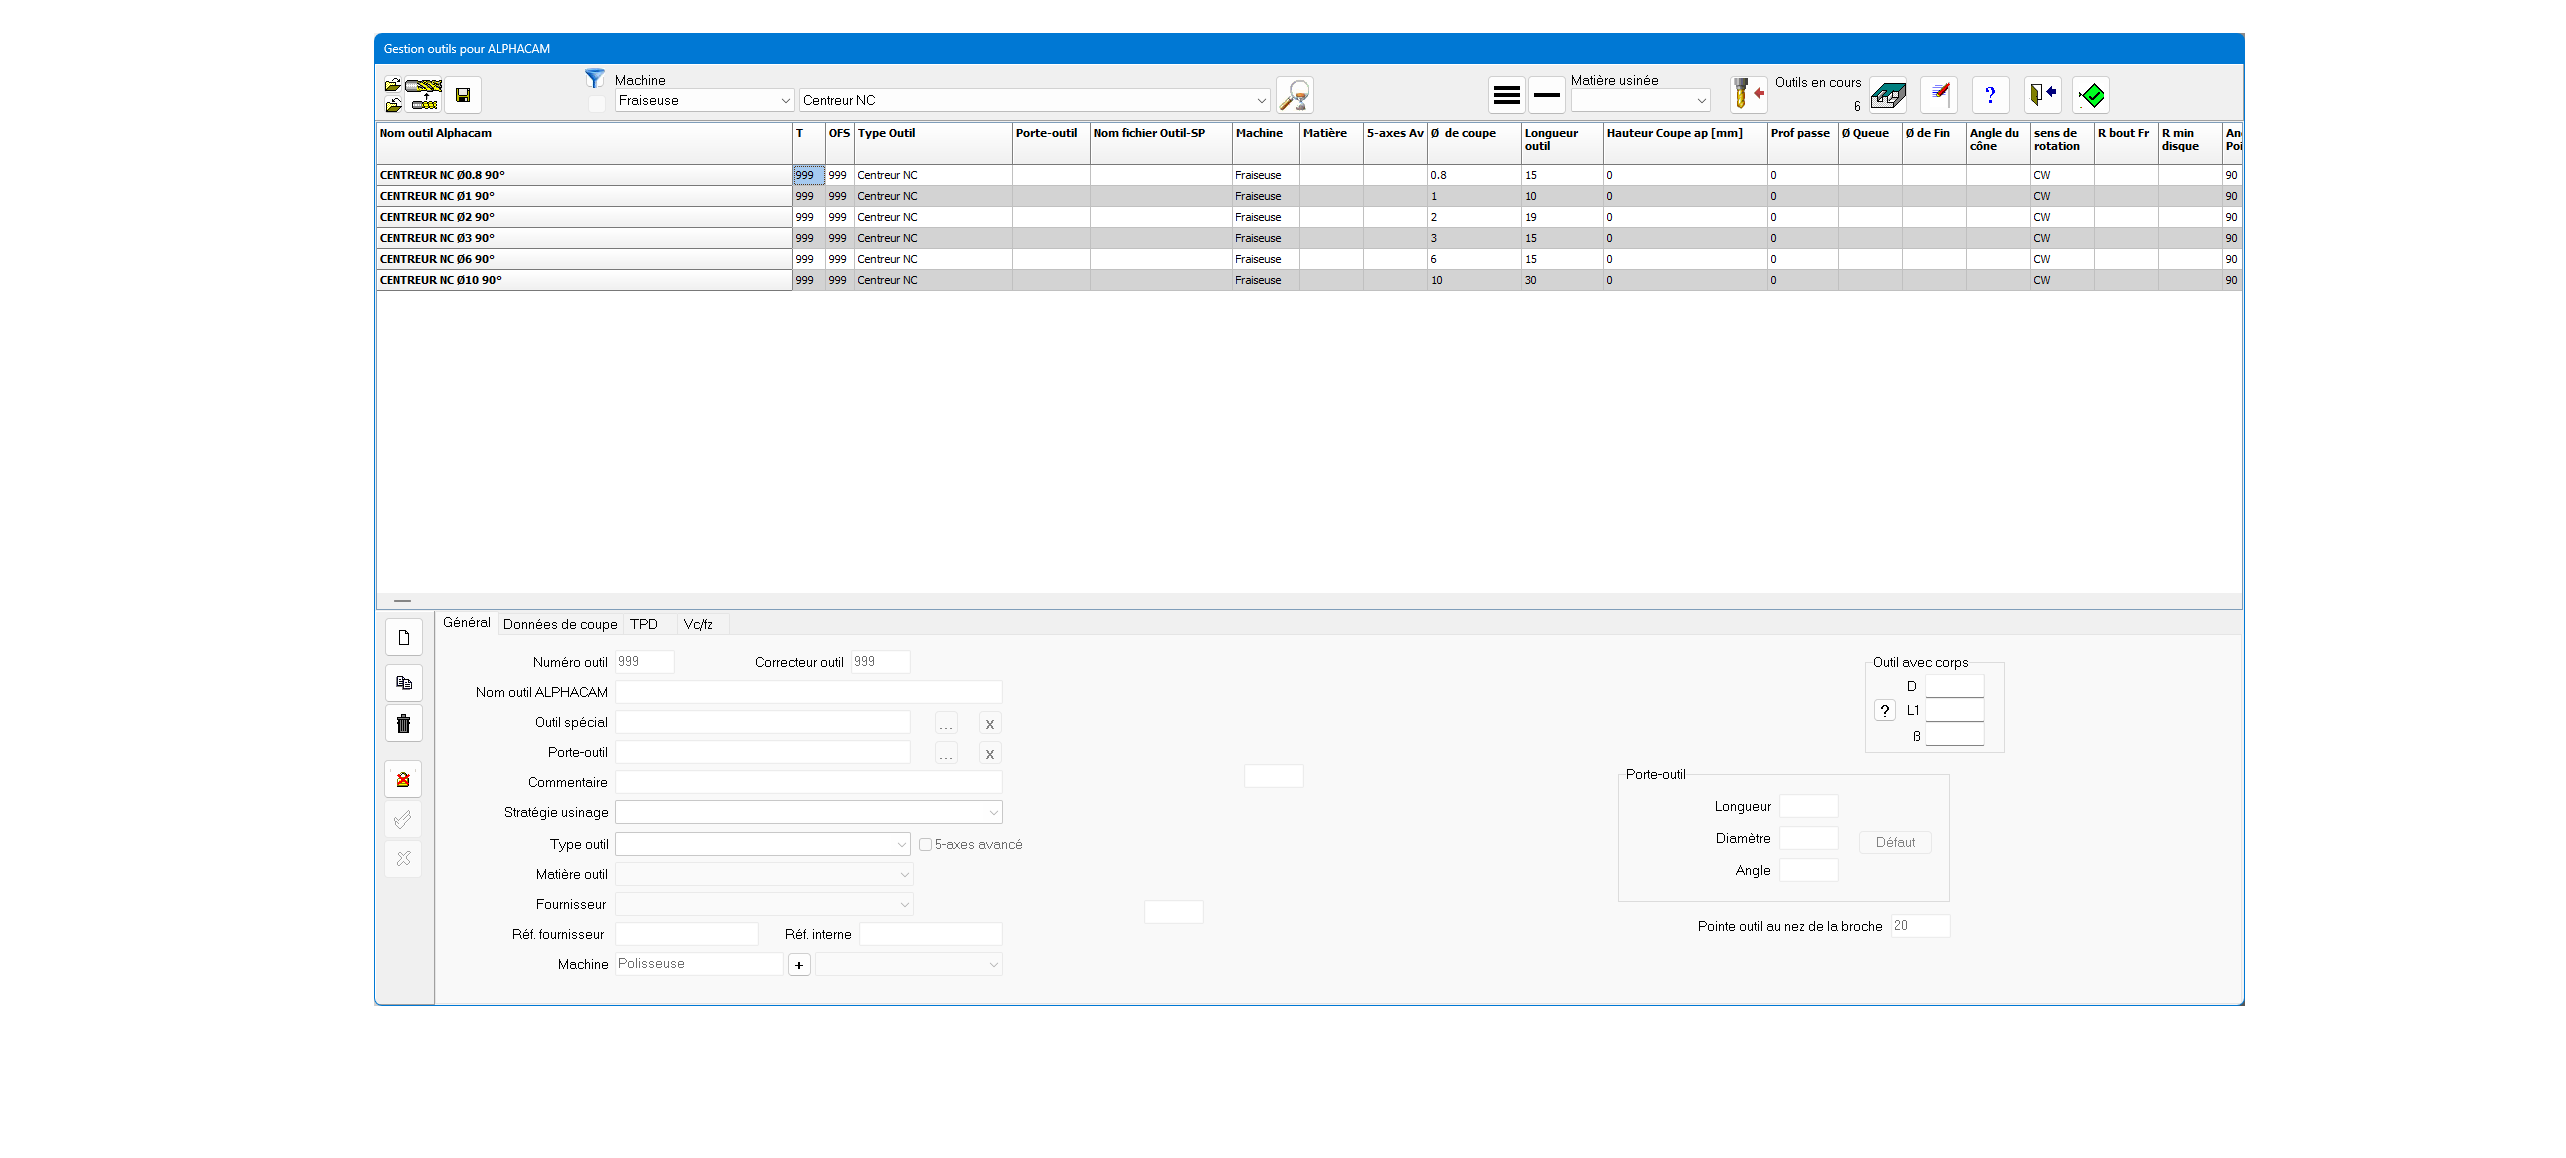This screenshot has width=2566, height=1158.
Task: Click the Porte-outil Angle field
Action: [x=1809, y=870]
